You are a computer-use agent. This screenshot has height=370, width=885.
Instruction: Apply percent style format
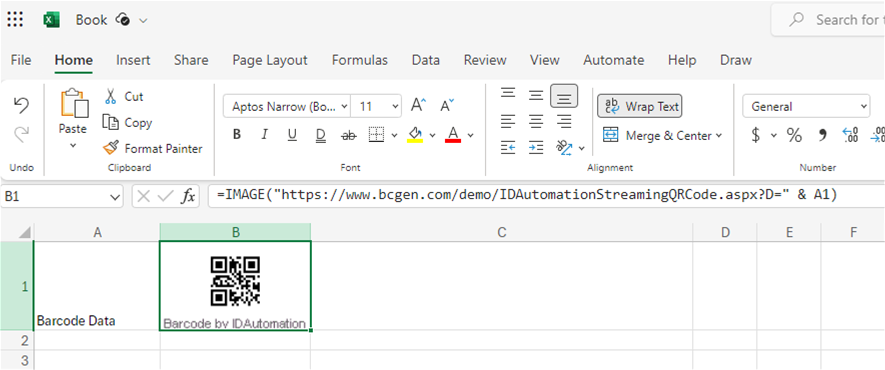point(794,135)
